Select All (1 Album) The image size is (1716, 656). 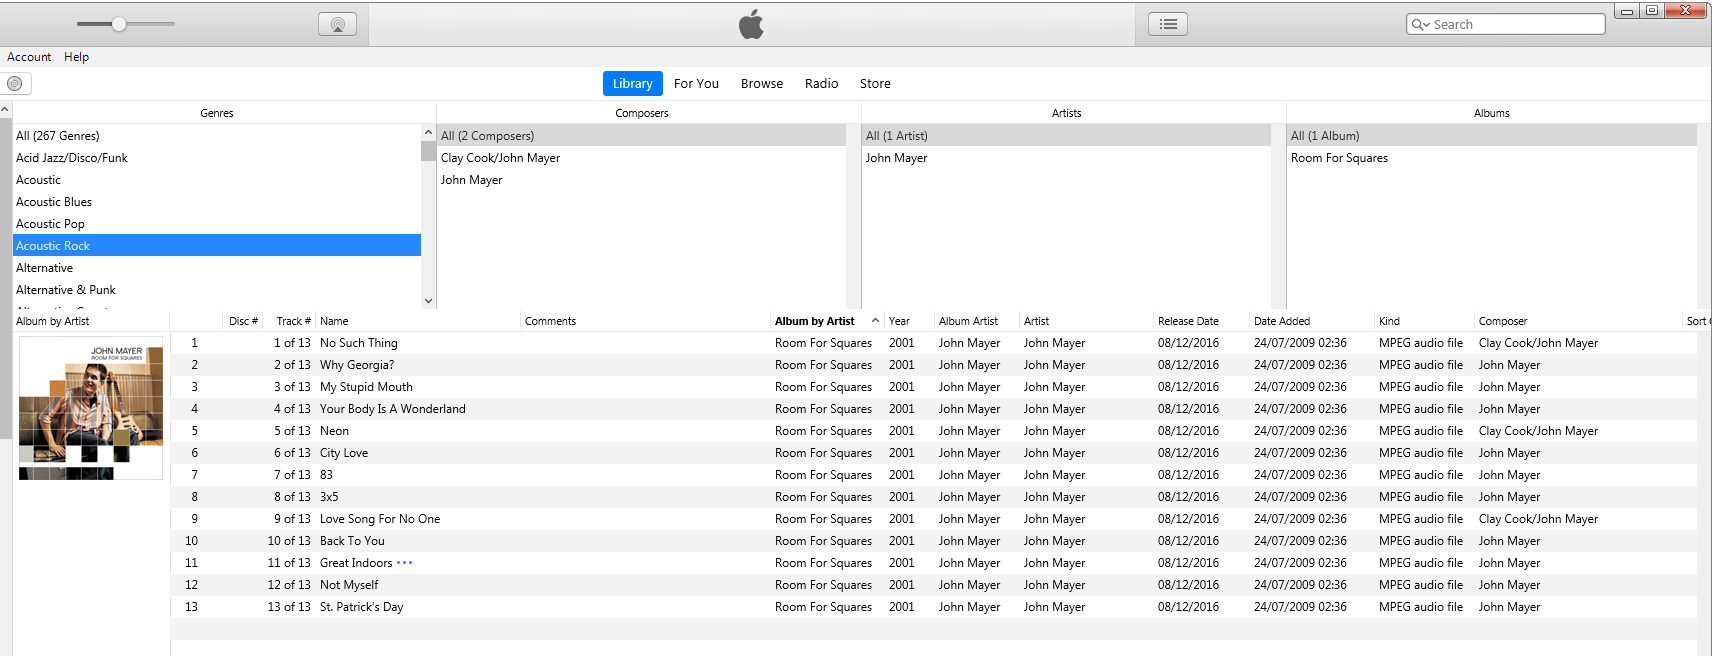pos(1491,136)
